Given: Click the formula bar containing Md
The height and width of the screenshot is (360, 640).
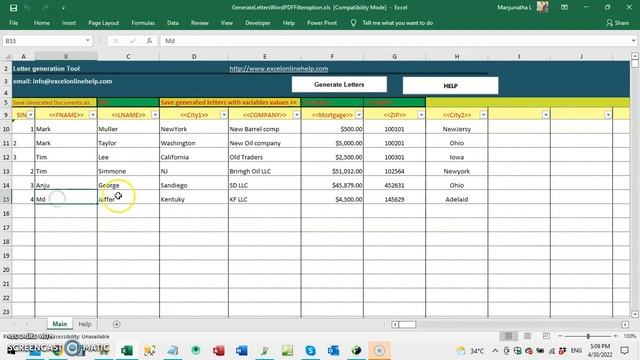Looking at the screenshot, I should click(395, 41).
